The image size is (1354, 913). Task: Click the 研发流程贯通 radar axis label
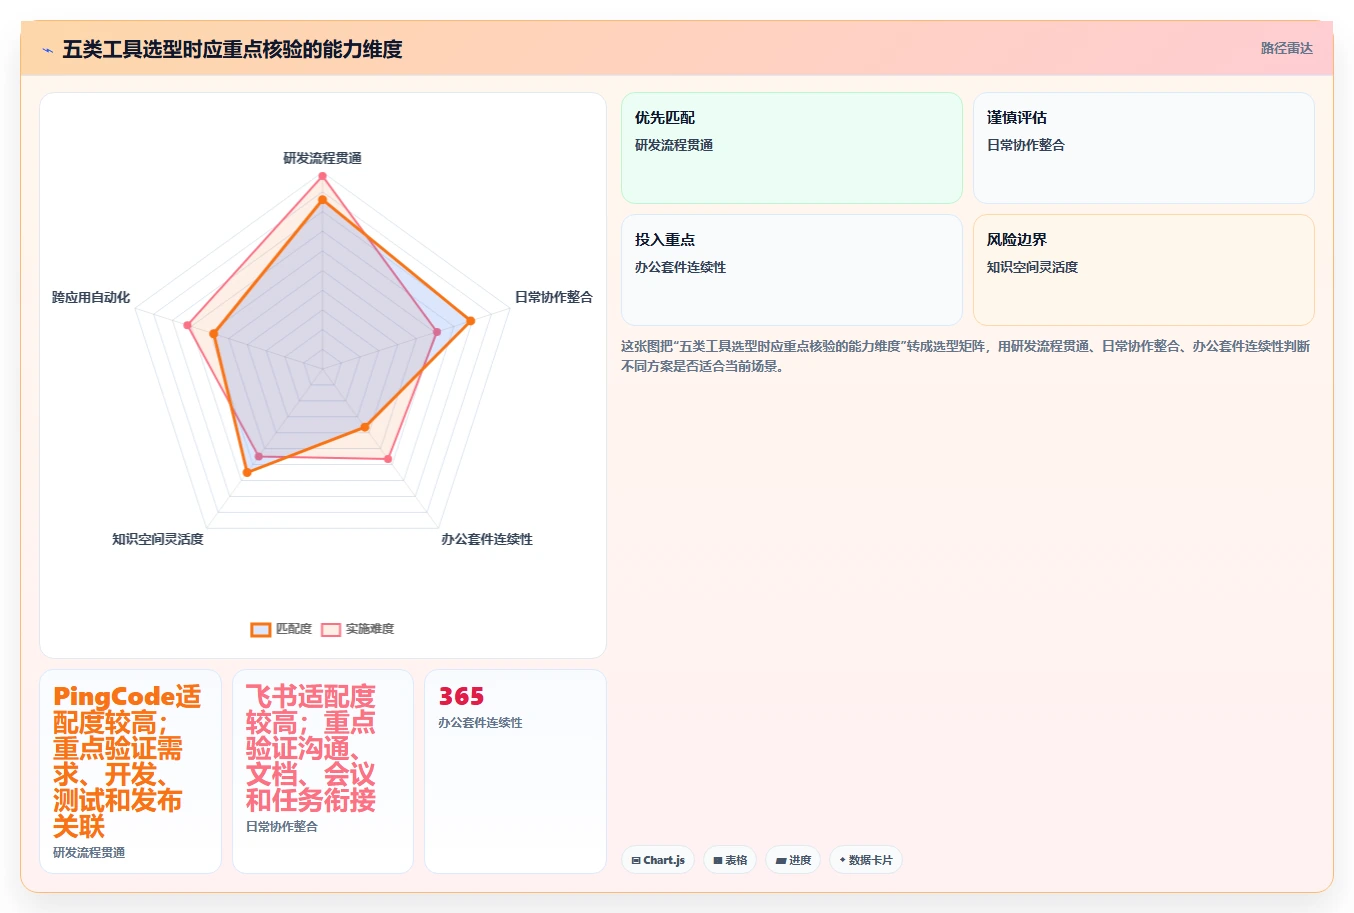[x=322, y=158]
